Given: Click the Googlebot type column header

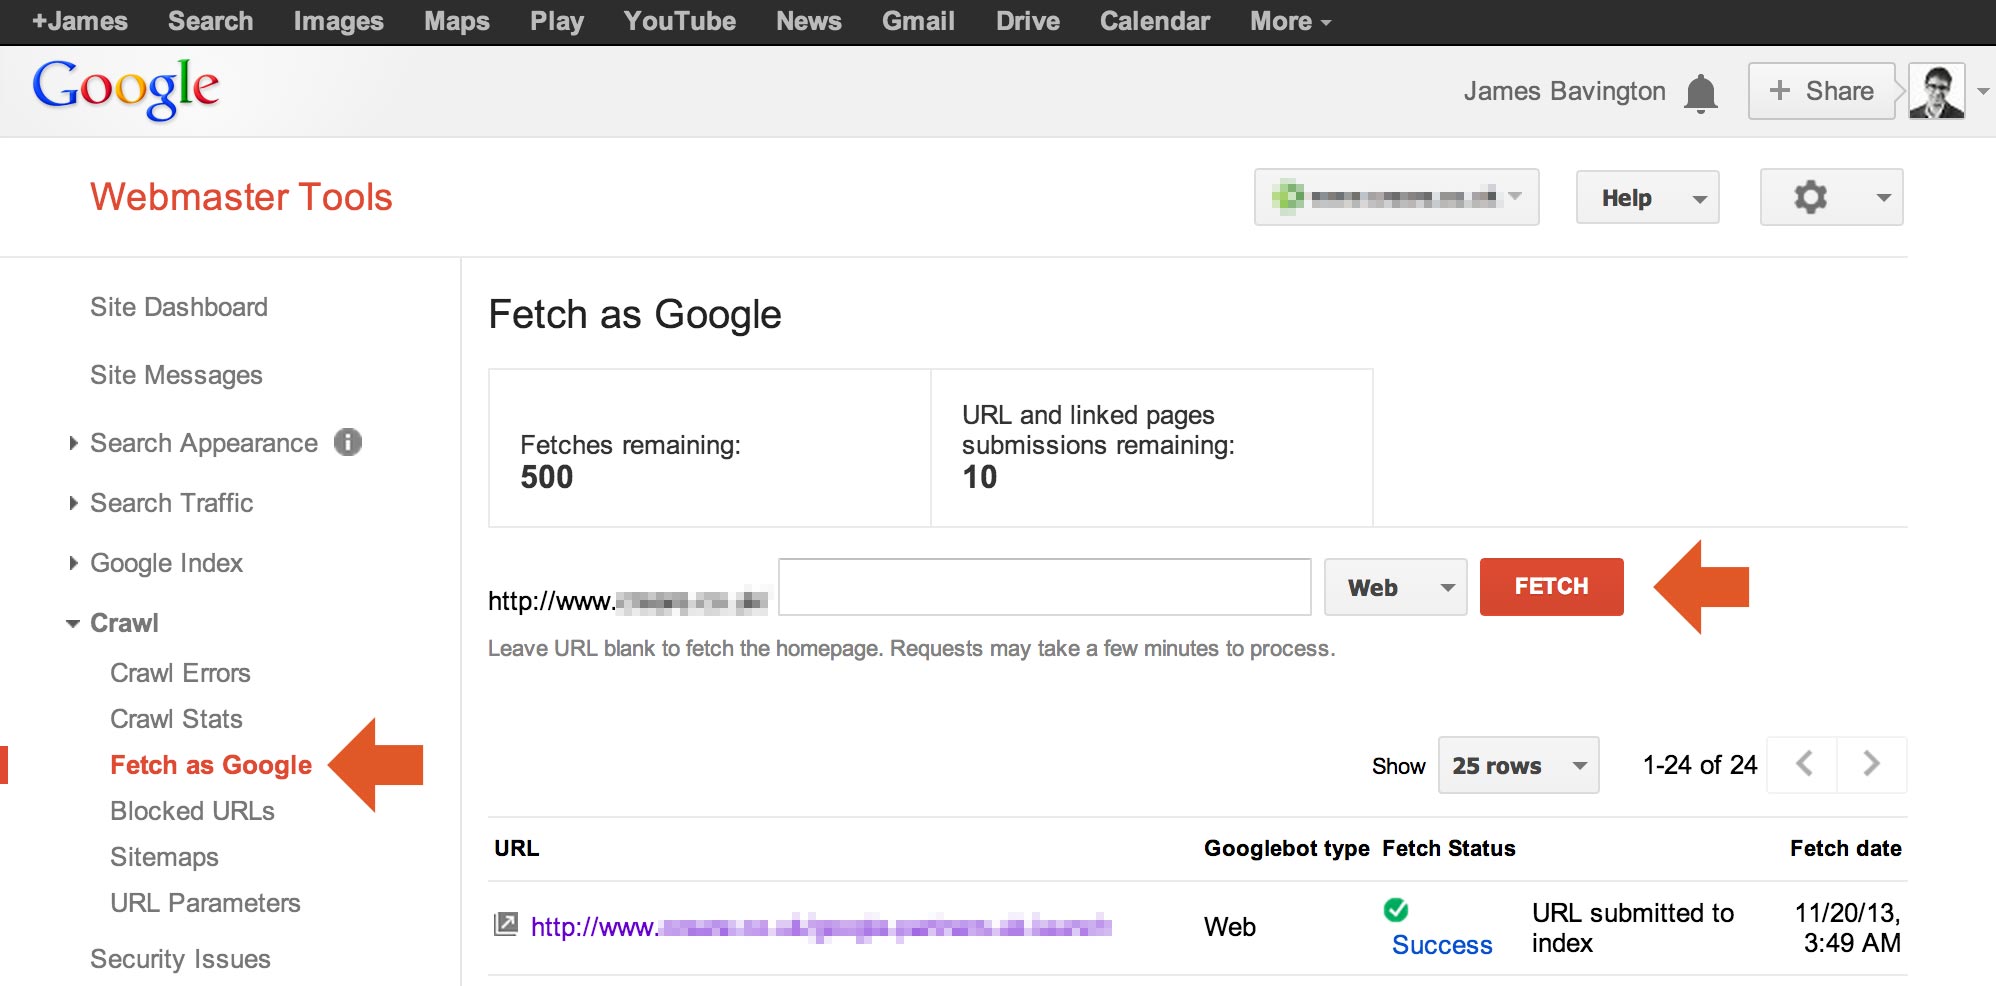Looking at the screenshot, I should 1286,848.
